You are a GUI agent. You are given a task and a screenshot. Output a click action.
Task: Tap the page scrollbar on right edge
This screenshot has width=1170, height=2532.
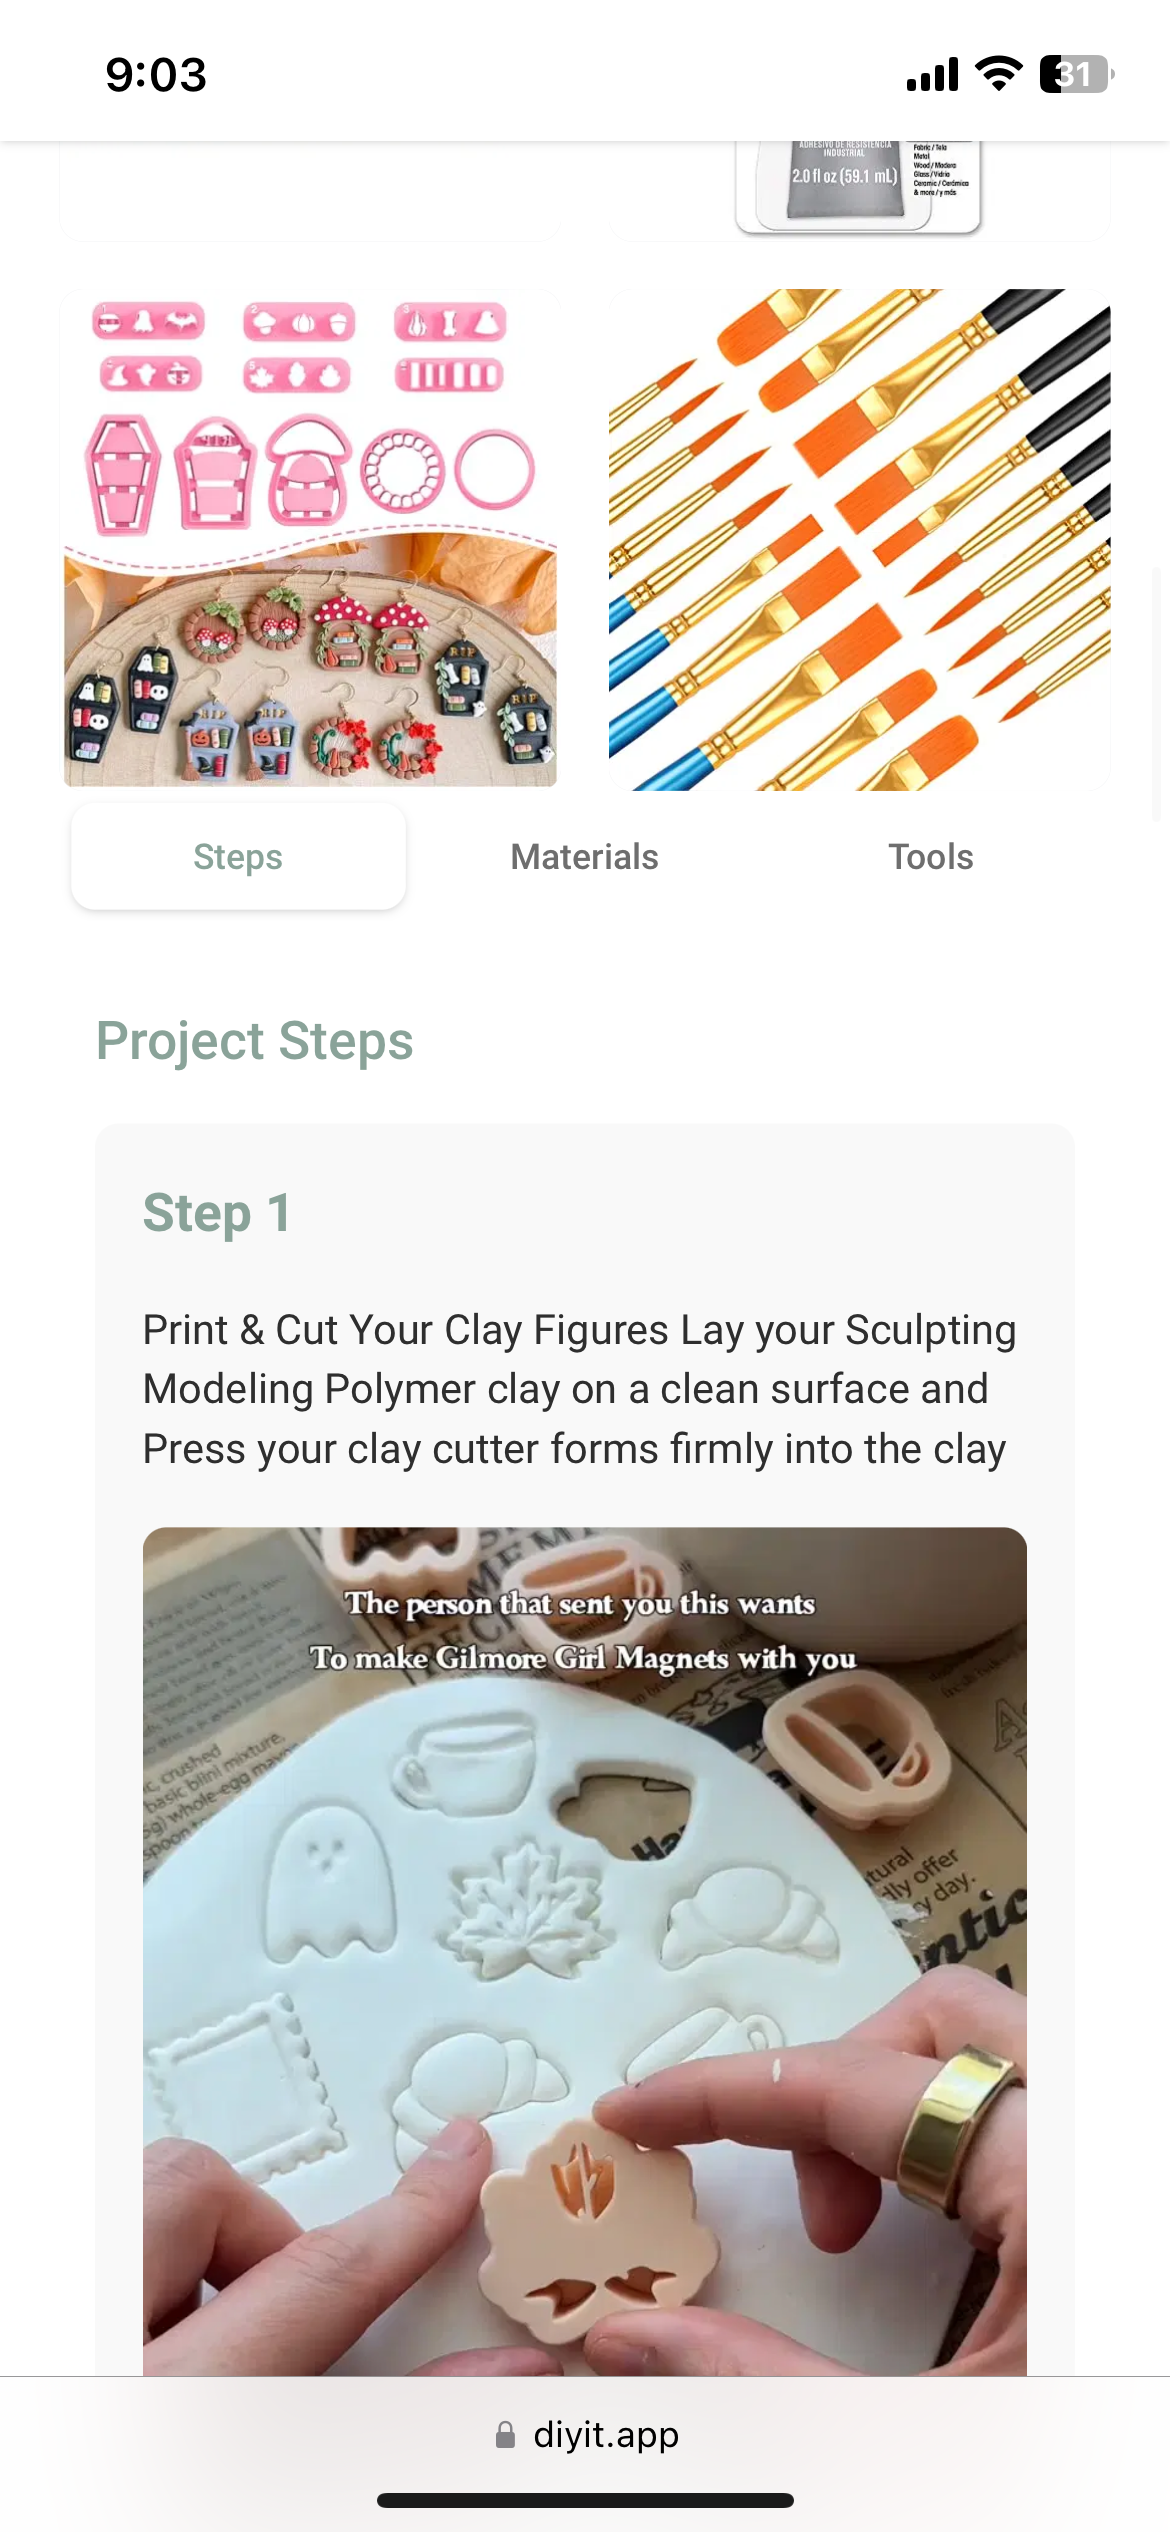[x=1157, y=694]
